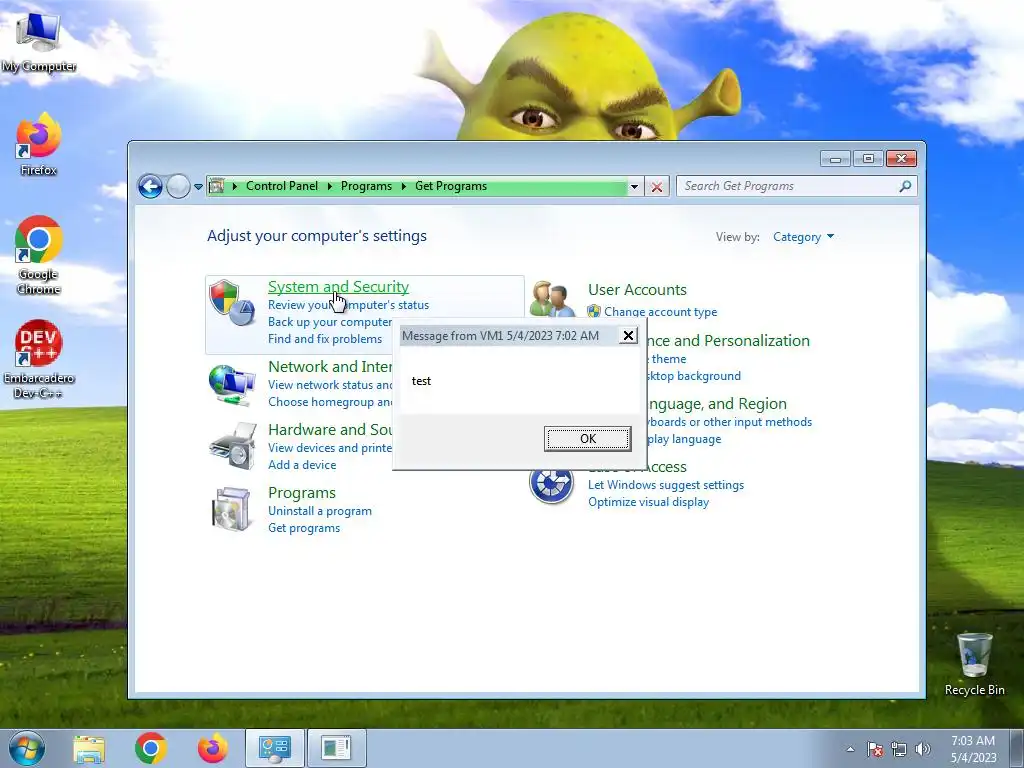Click Control Panel breadcrumb

pos(281,186)
